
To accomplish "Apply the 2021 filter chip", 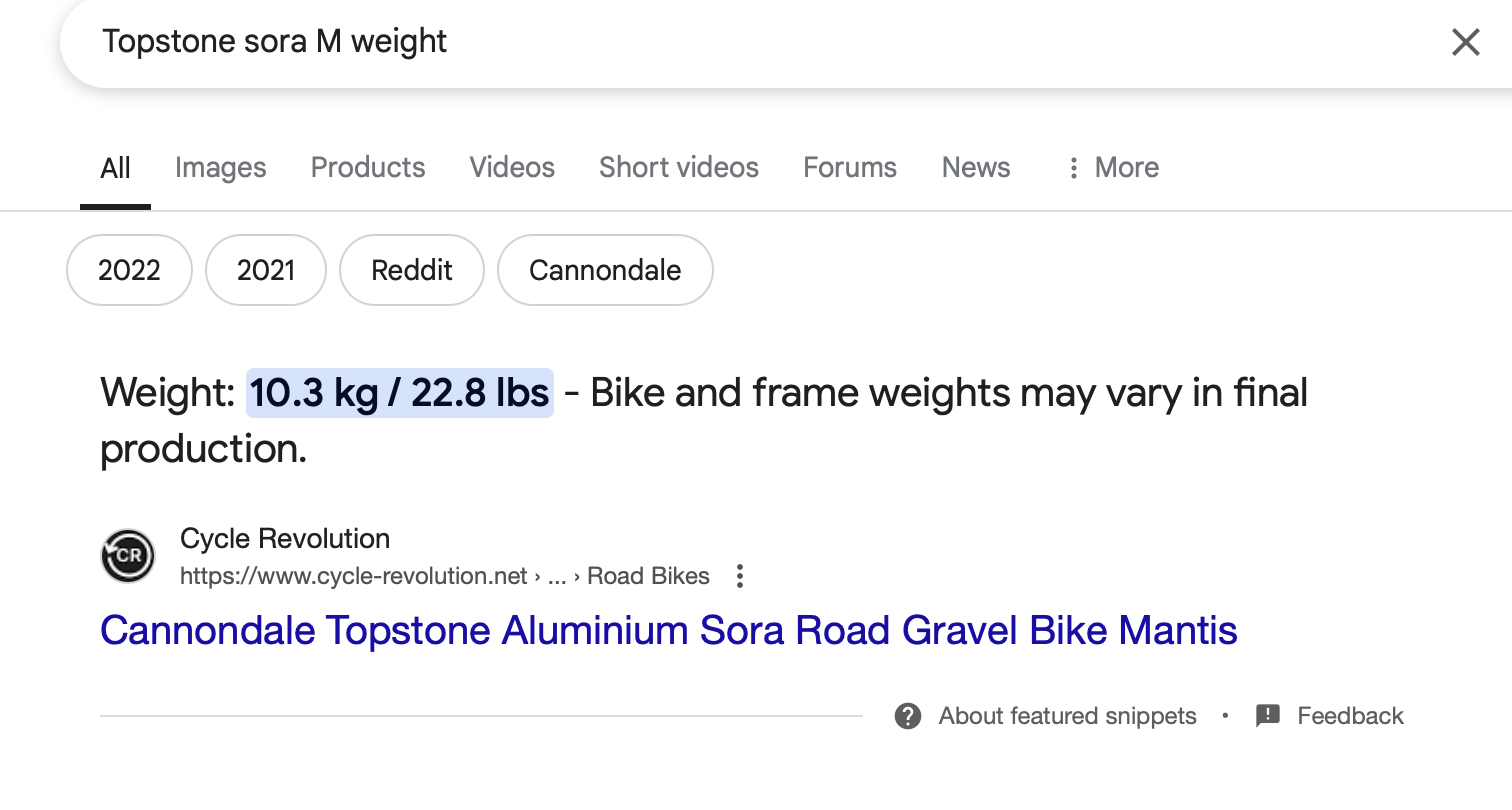I will pos(266,270).
